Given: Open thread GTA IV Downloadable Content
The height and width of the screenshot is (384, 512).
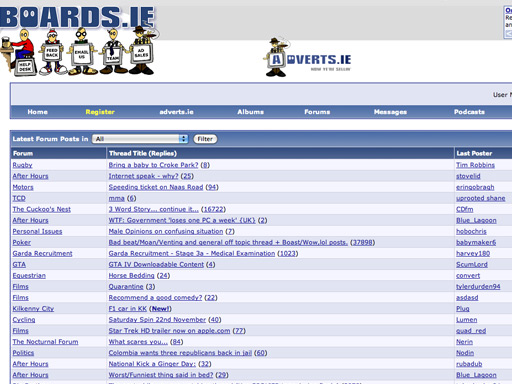Looking at the screenshot, I should [x=156, y=265].
